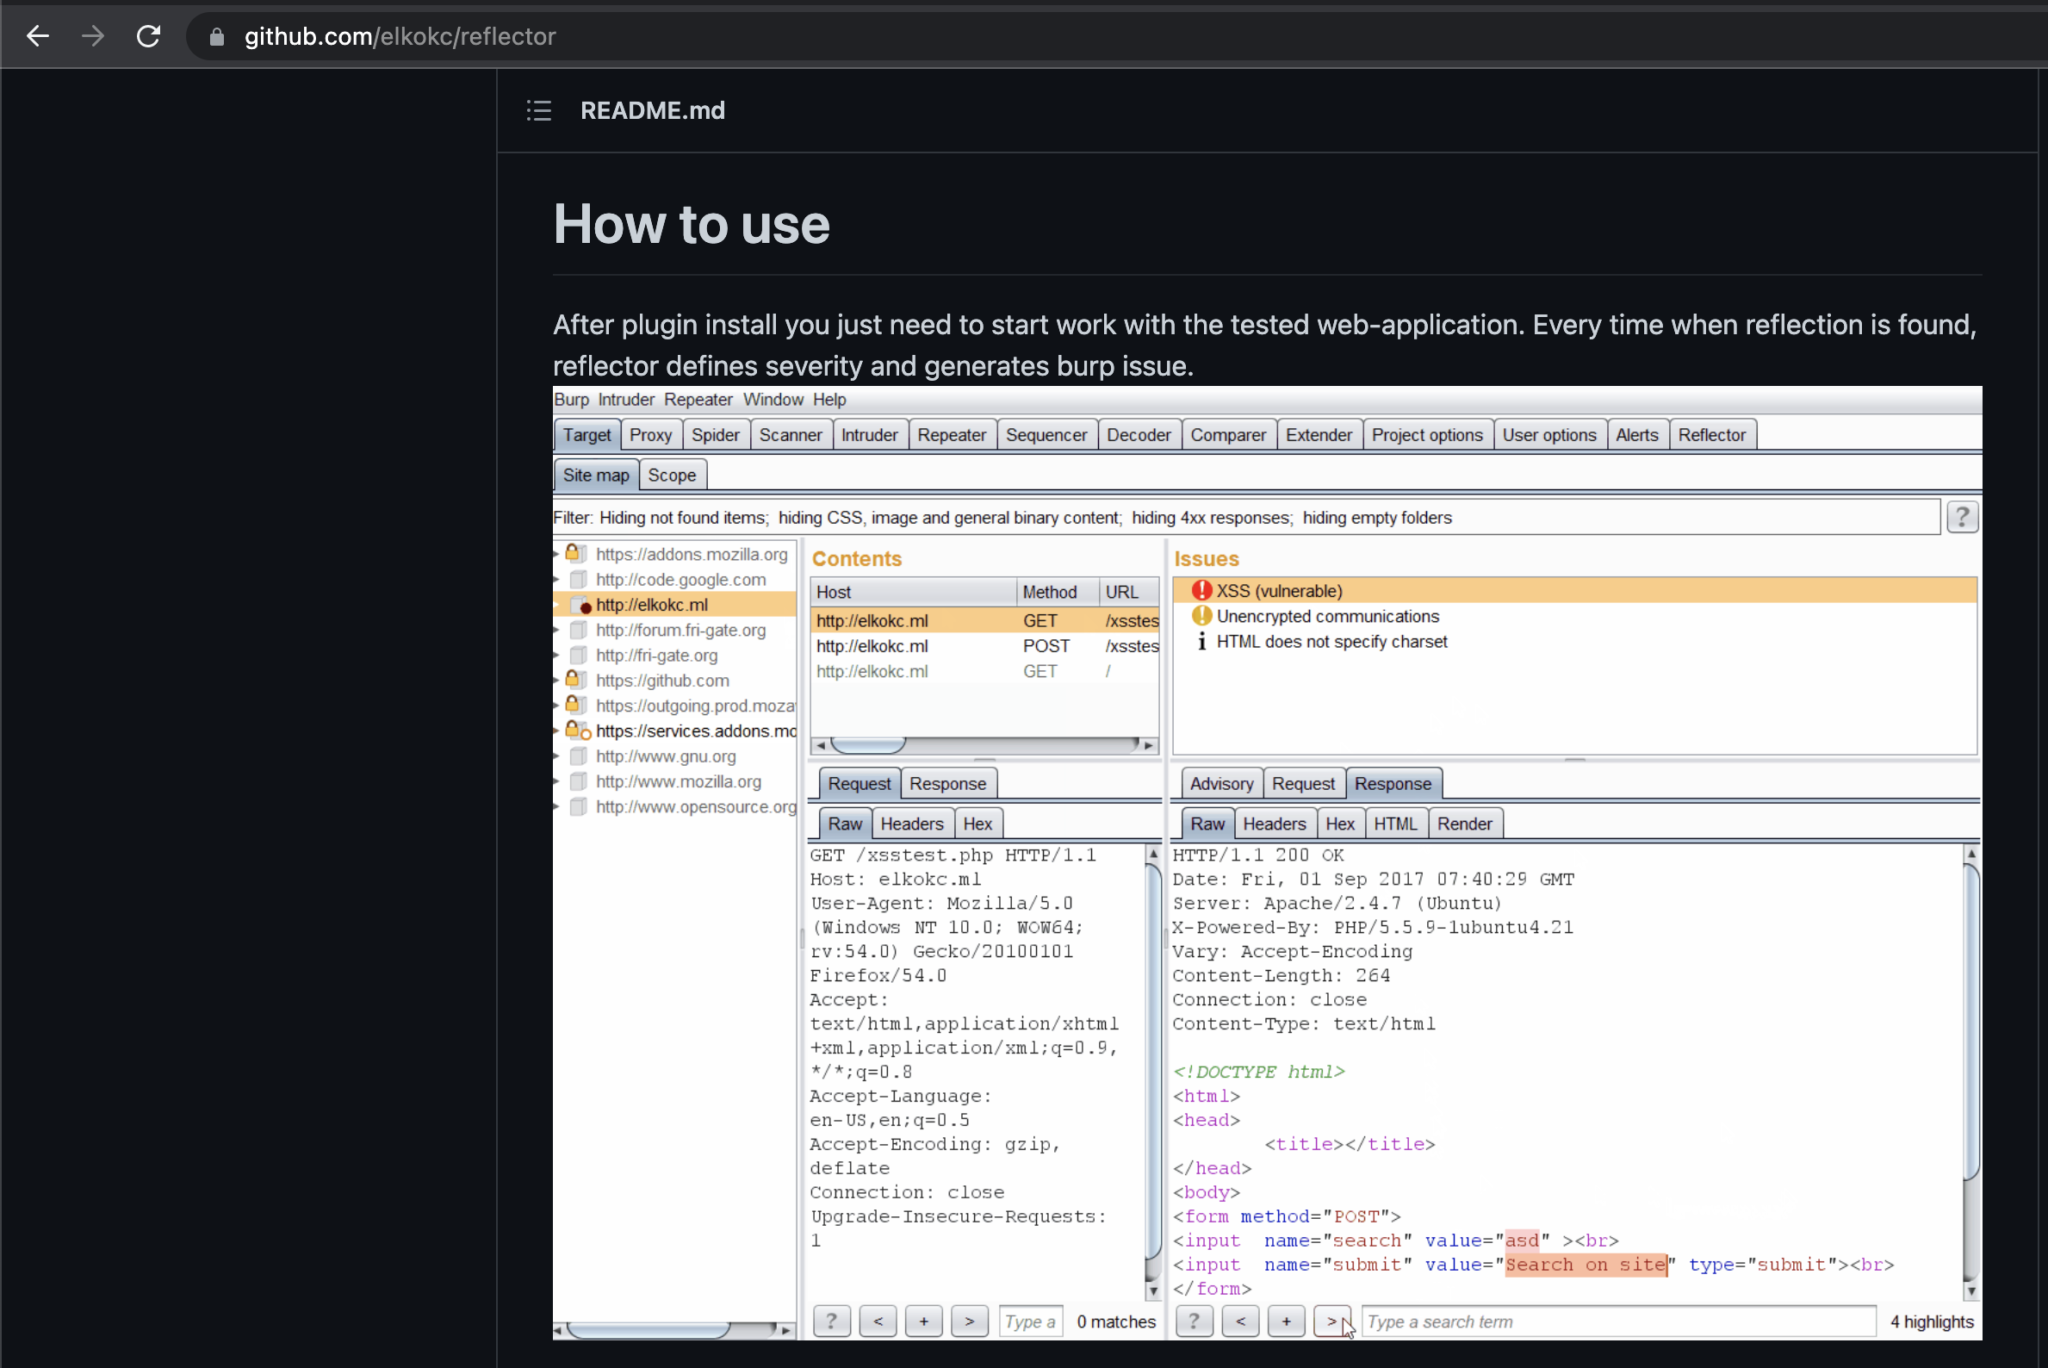Switch to the Scope tab
Viewport: 2048px width, 1368px height.
point(672,474)
